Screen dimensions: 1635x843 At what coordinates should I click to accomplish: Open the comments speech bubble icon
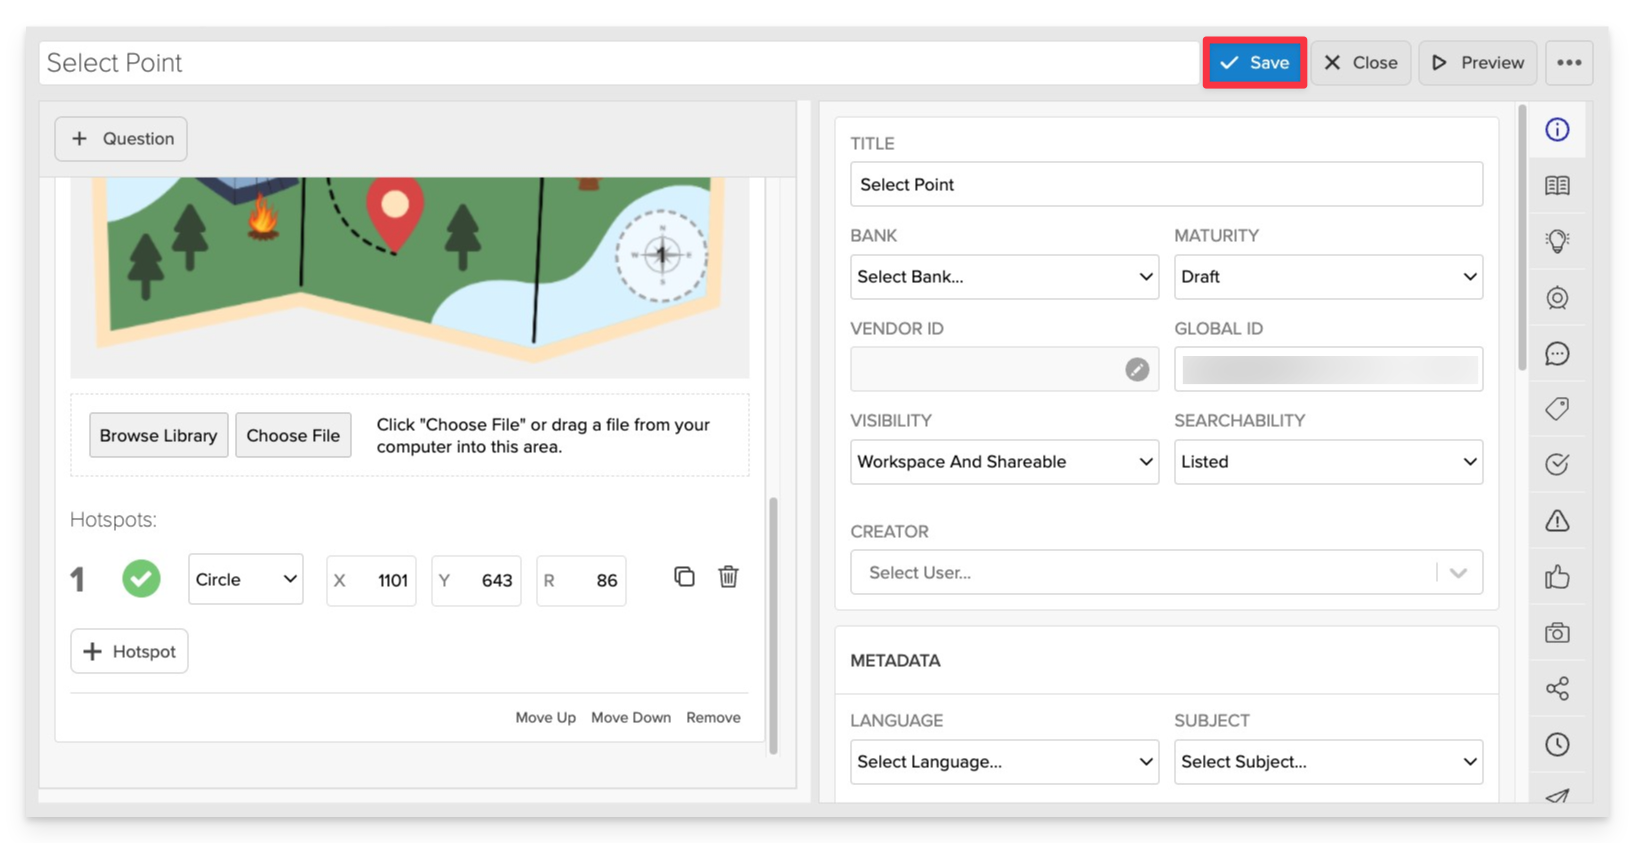pos(1557,353)
